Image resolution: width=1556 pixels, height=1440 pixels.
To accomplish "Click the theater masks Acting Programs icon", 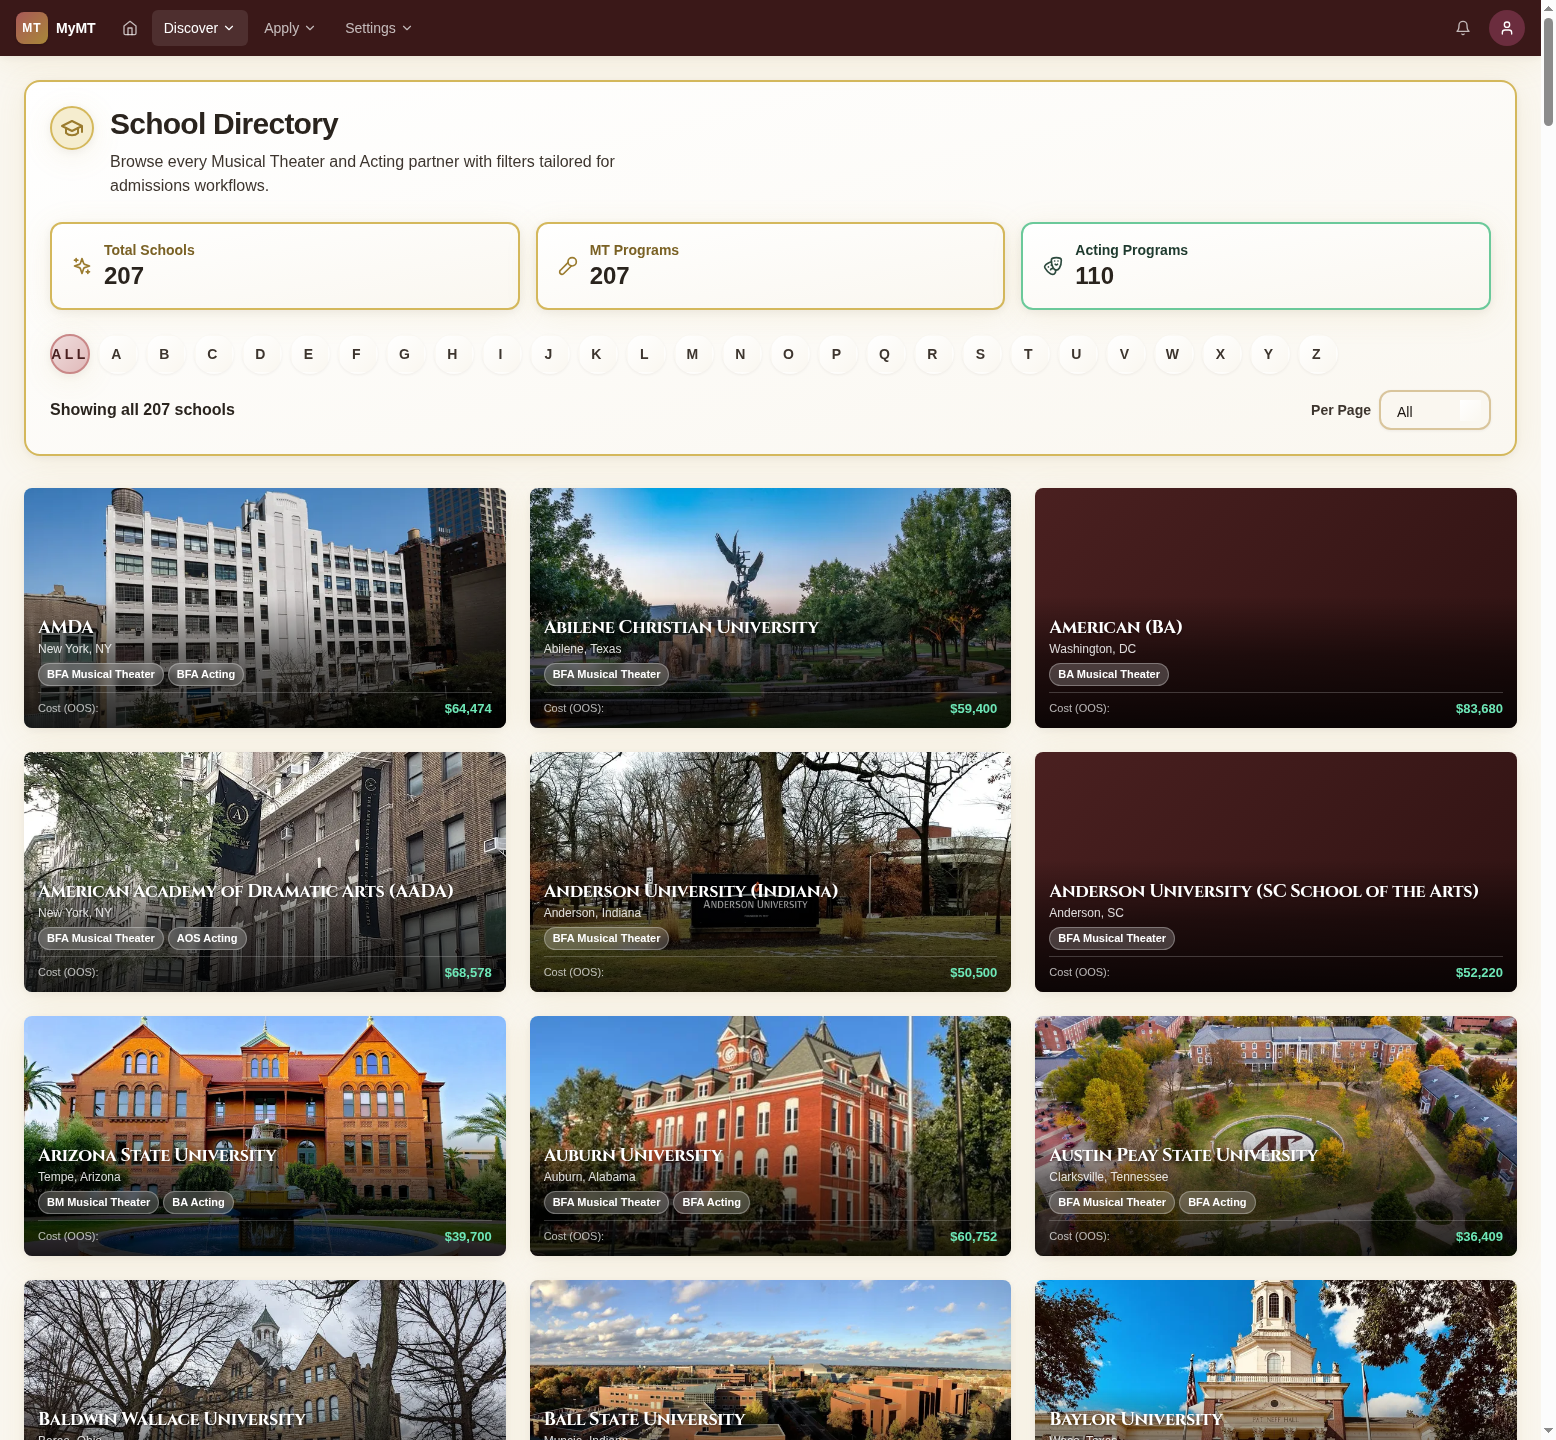I will 1053,266.
